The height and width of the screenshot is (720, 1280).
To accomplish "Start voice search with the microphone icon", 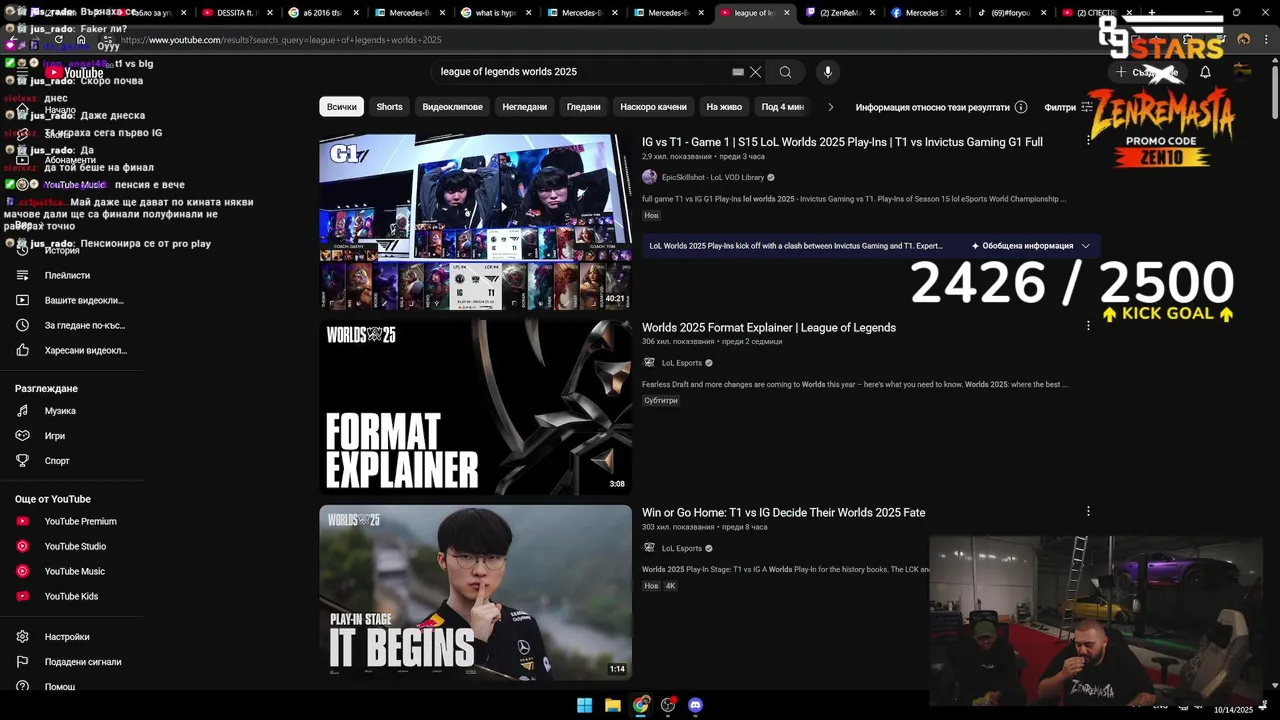I will [827, 72].
